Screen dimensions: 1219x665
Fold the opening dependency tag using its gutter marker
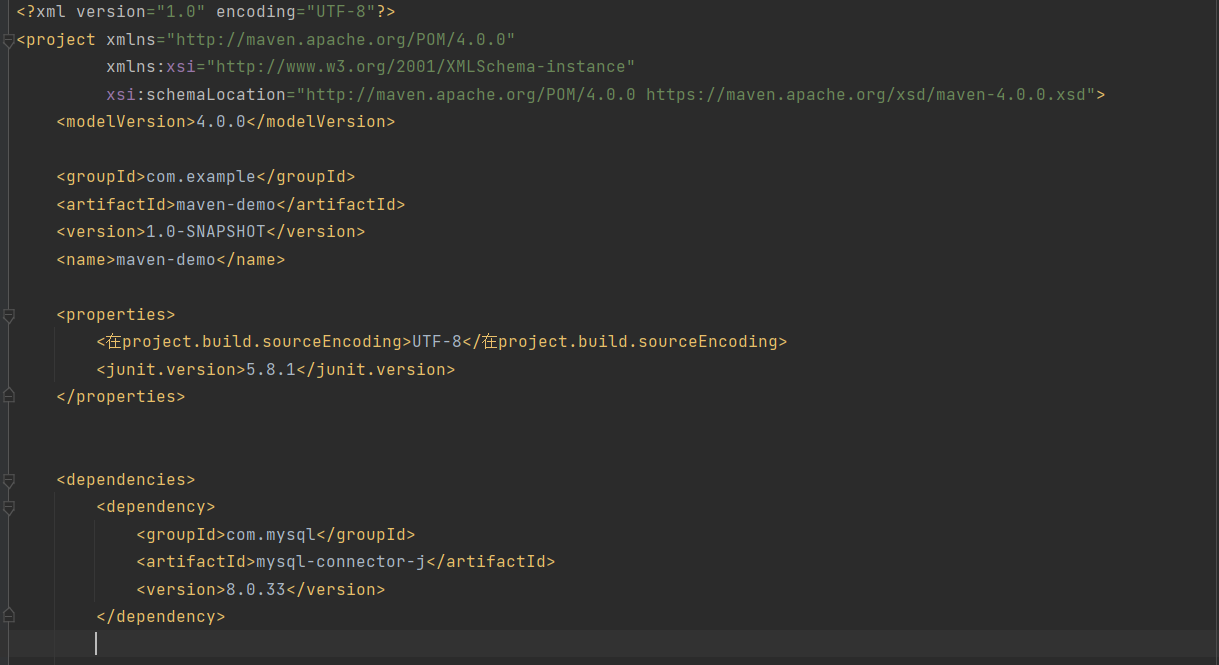[9, 507]
